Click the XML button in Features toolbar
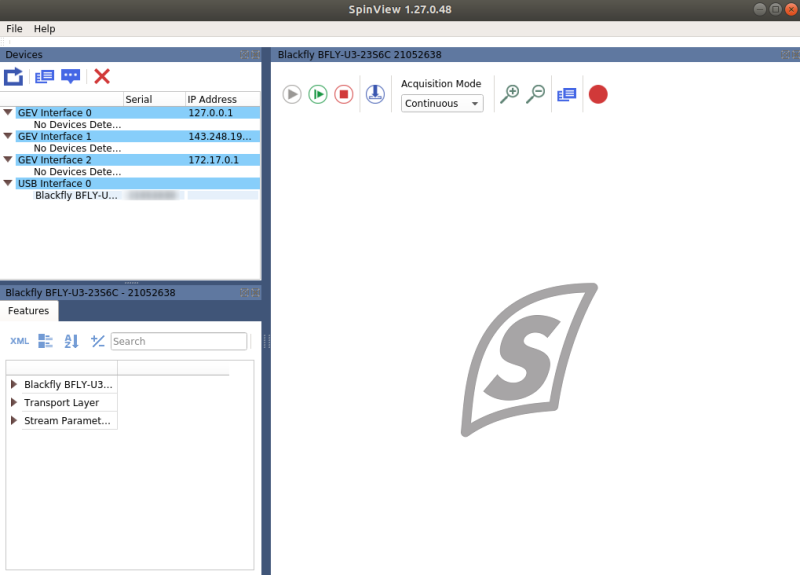 19,341
